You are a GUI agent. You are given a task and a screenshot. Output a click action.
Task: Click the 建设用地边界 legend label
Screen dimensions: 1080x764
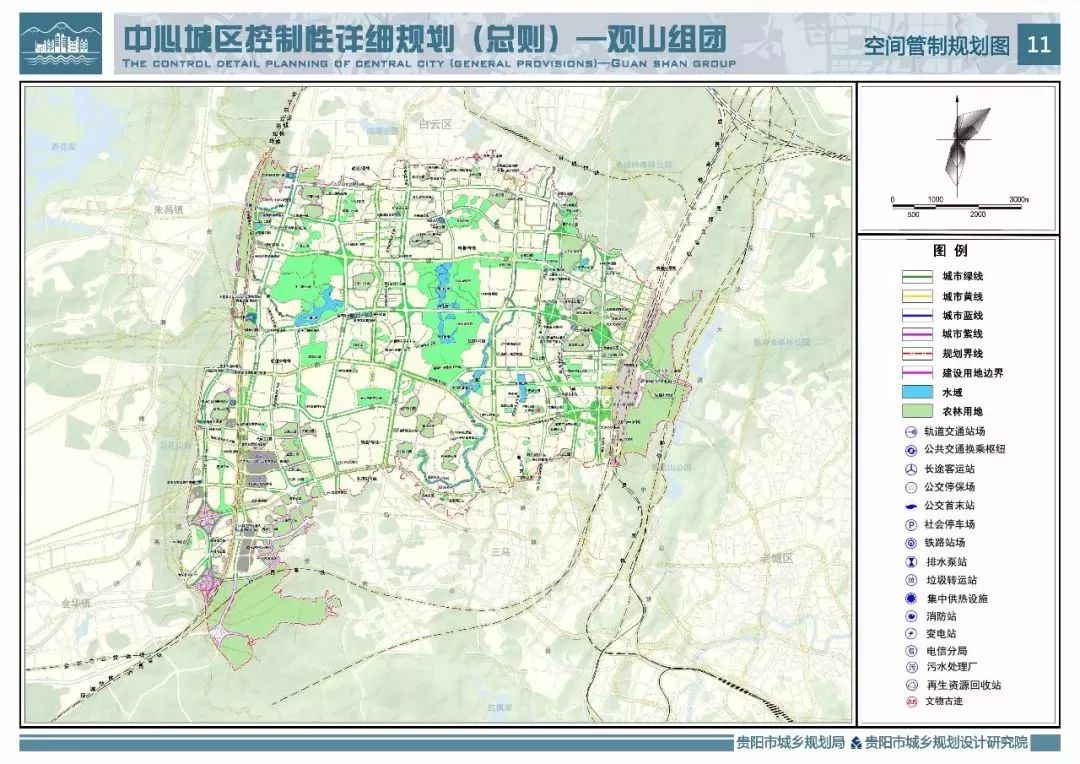click(973, 373)
